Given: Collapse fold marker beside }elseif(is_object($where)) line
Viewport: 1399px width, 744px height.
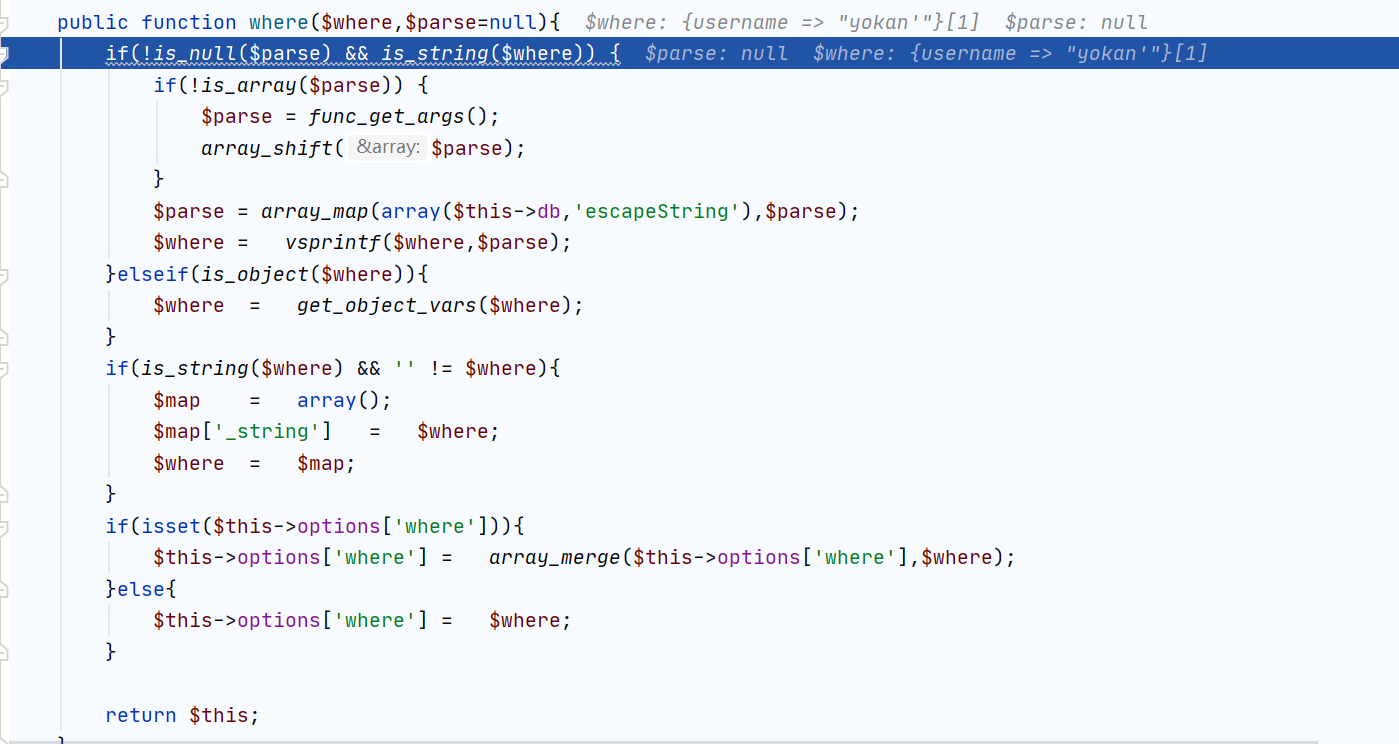Looking at the screenshot, I should [3, 274].
